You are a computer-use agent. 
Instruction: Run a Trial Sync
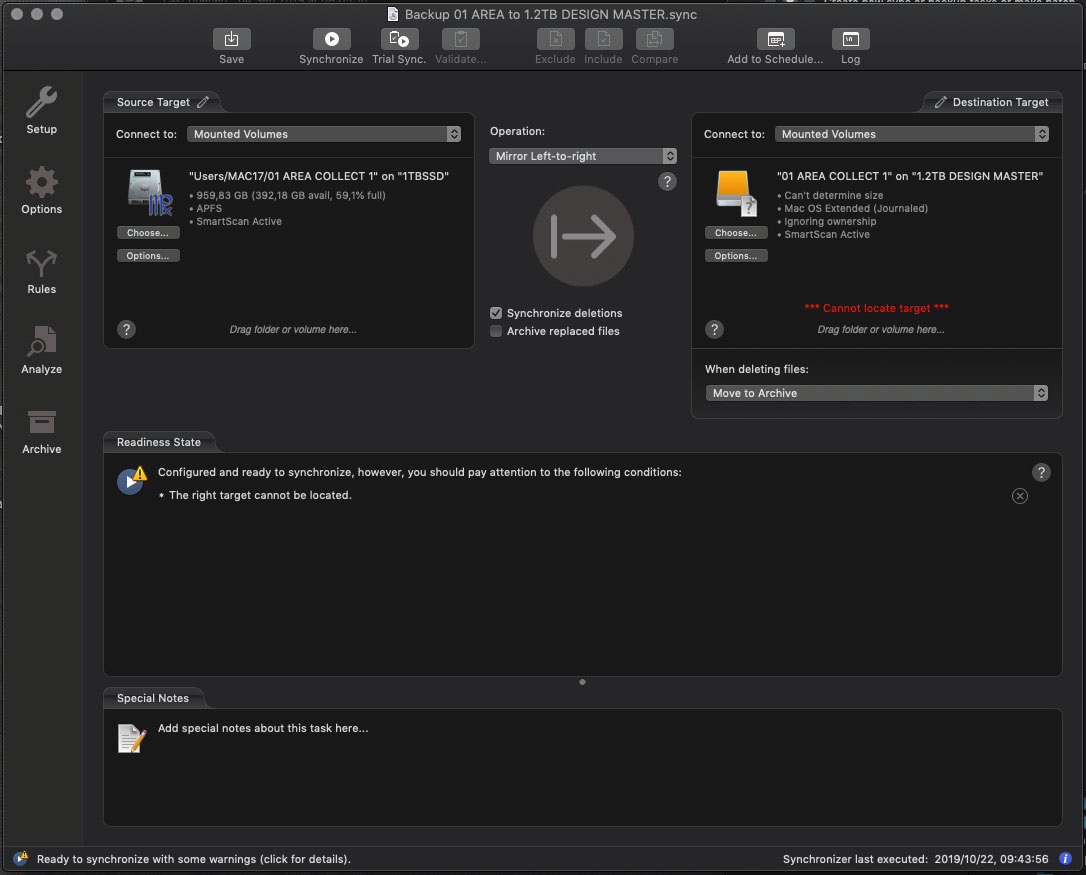pos(398,40)
